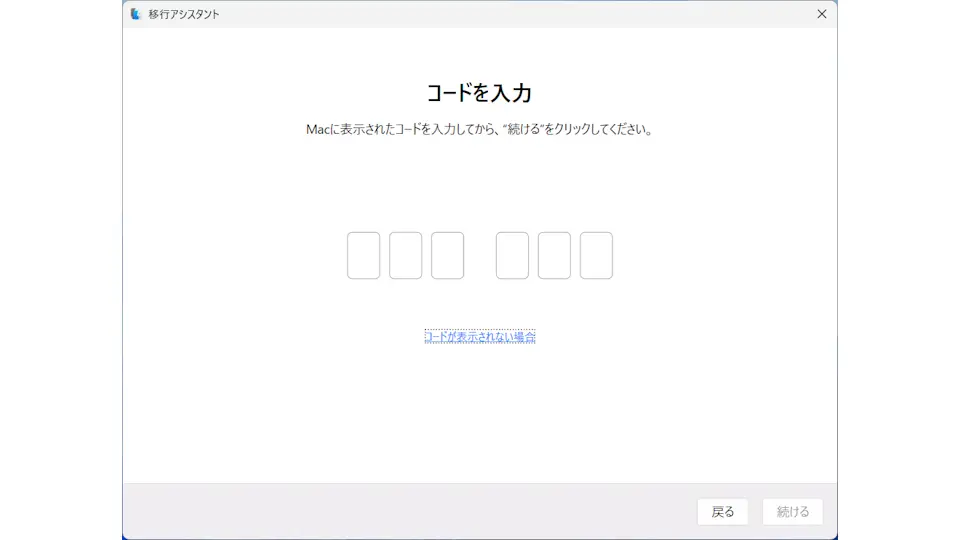Click the コードを入力 heading
Screen dimensions: 960x540
point(479,93)
